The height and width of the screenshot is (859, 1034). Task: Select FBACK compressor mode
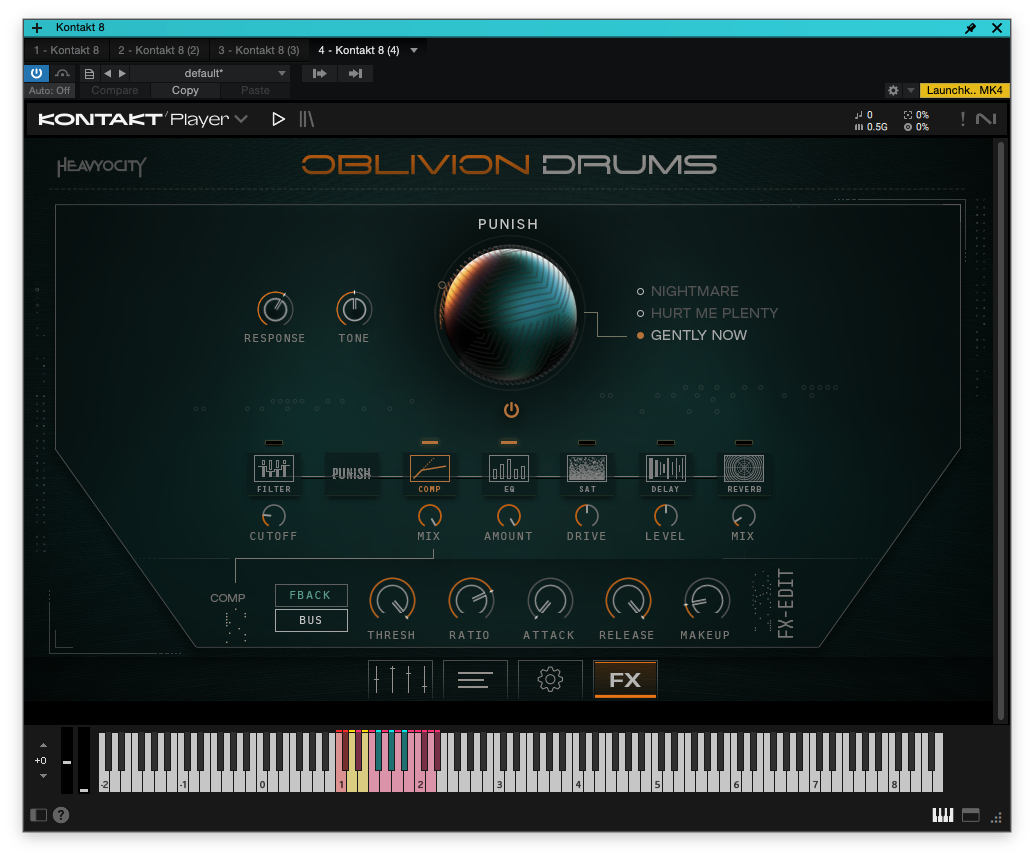(311, 595)
